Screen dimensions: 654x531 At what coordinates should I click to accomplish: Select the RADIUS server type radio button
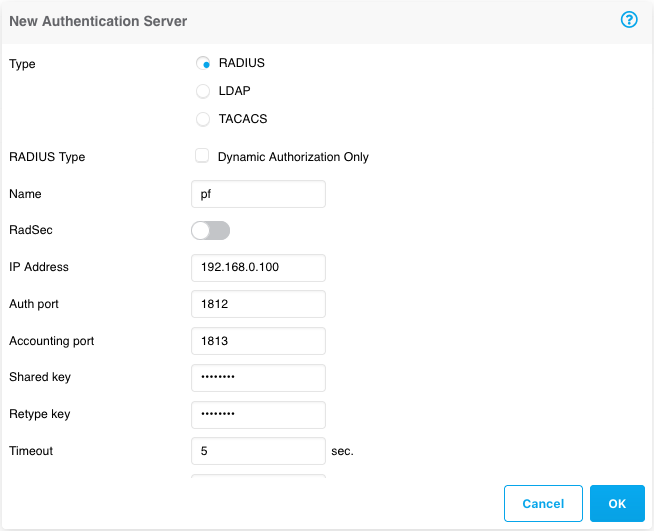[203, 63]
